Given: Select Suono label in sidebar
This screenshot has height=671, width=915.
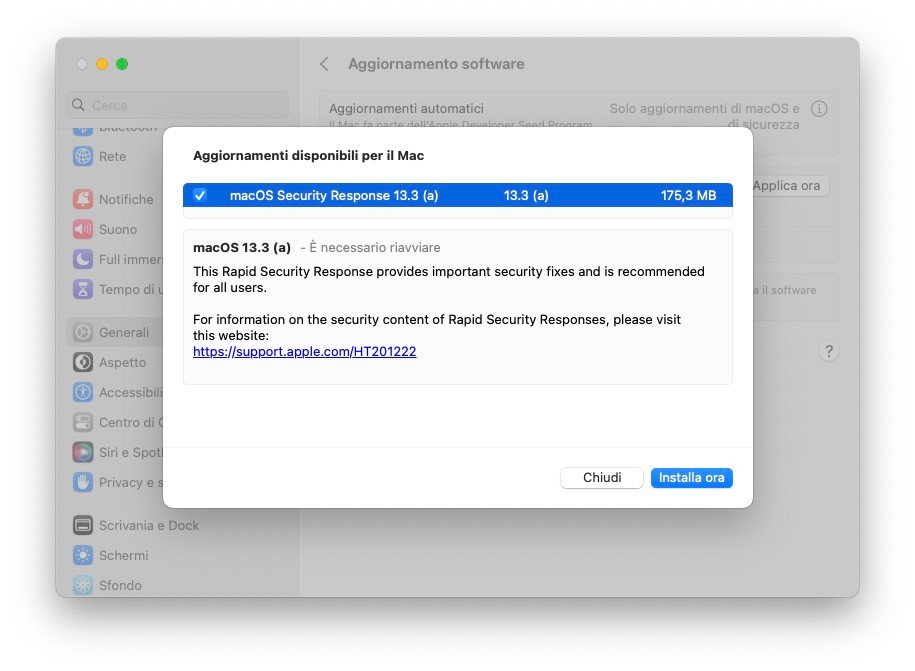Looking at the screenshot, I should pos(118,229).
